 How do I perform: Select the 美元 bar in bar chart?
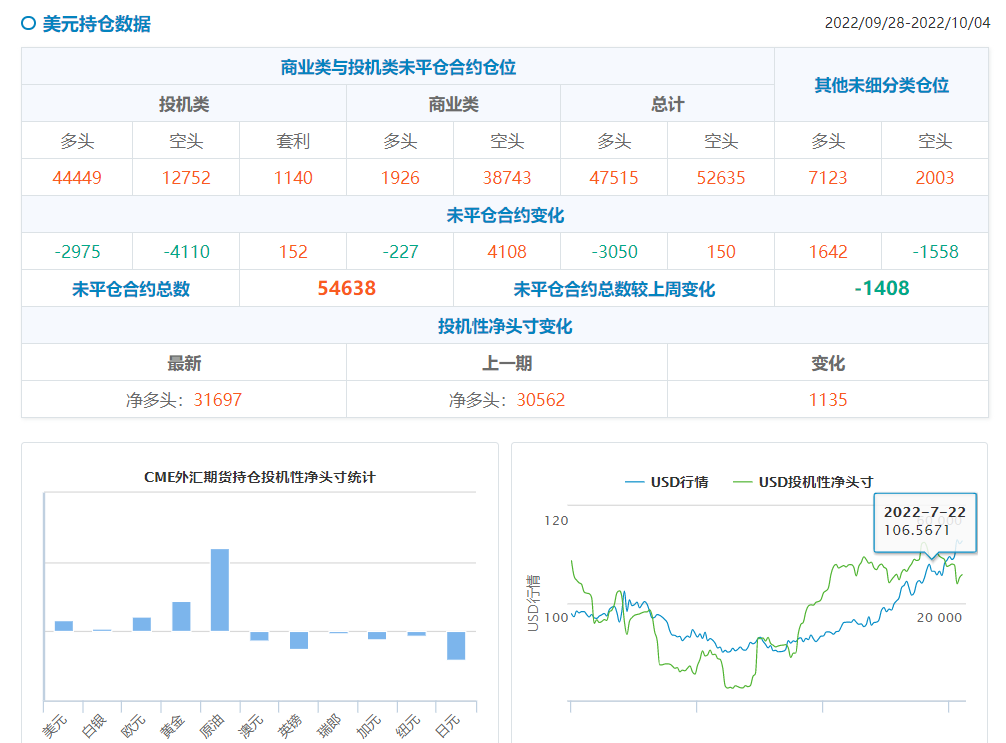(x=64, y=626)
